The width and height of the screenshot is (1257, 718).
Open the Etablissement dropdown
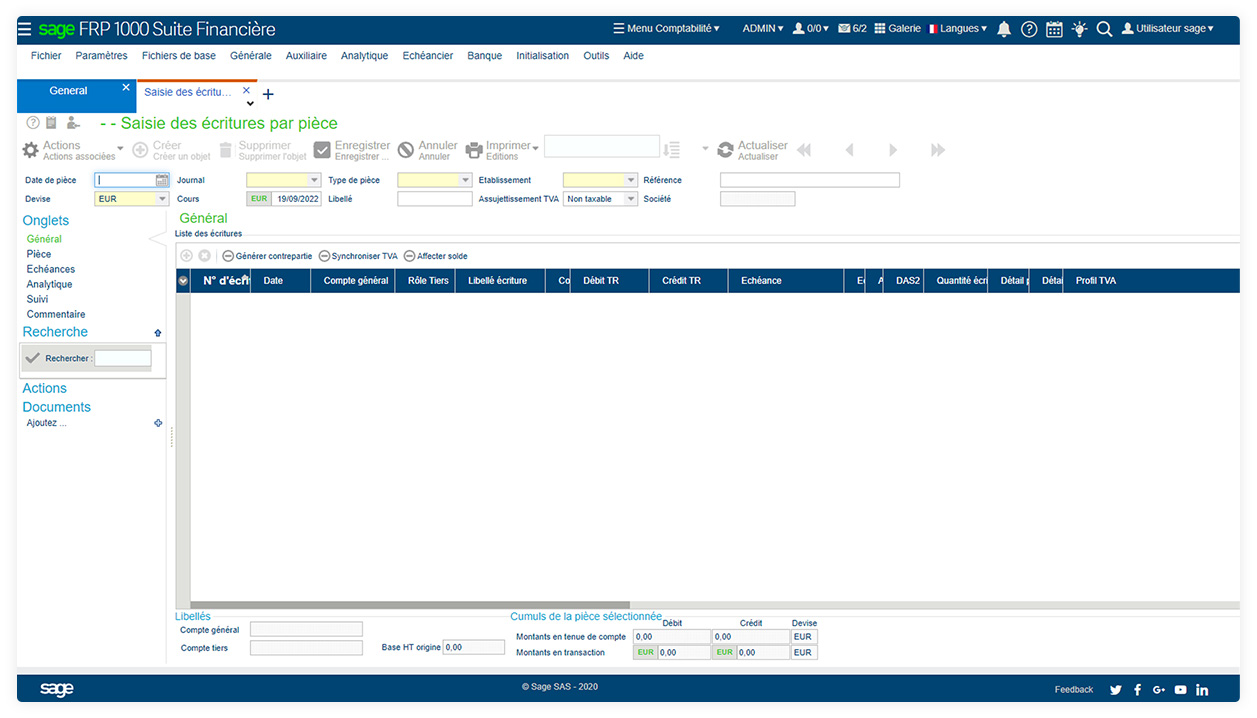(x=631, y=181)
